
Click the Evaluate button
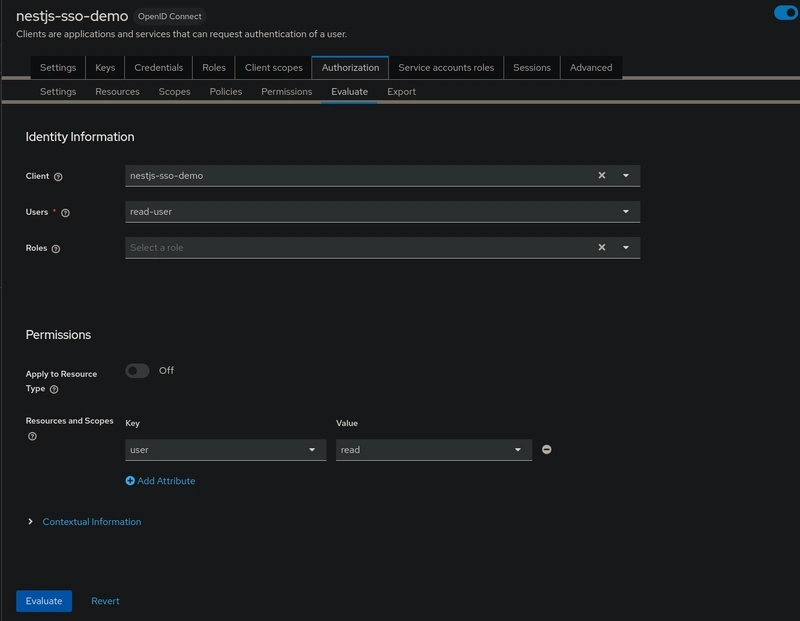pos(44,601)
